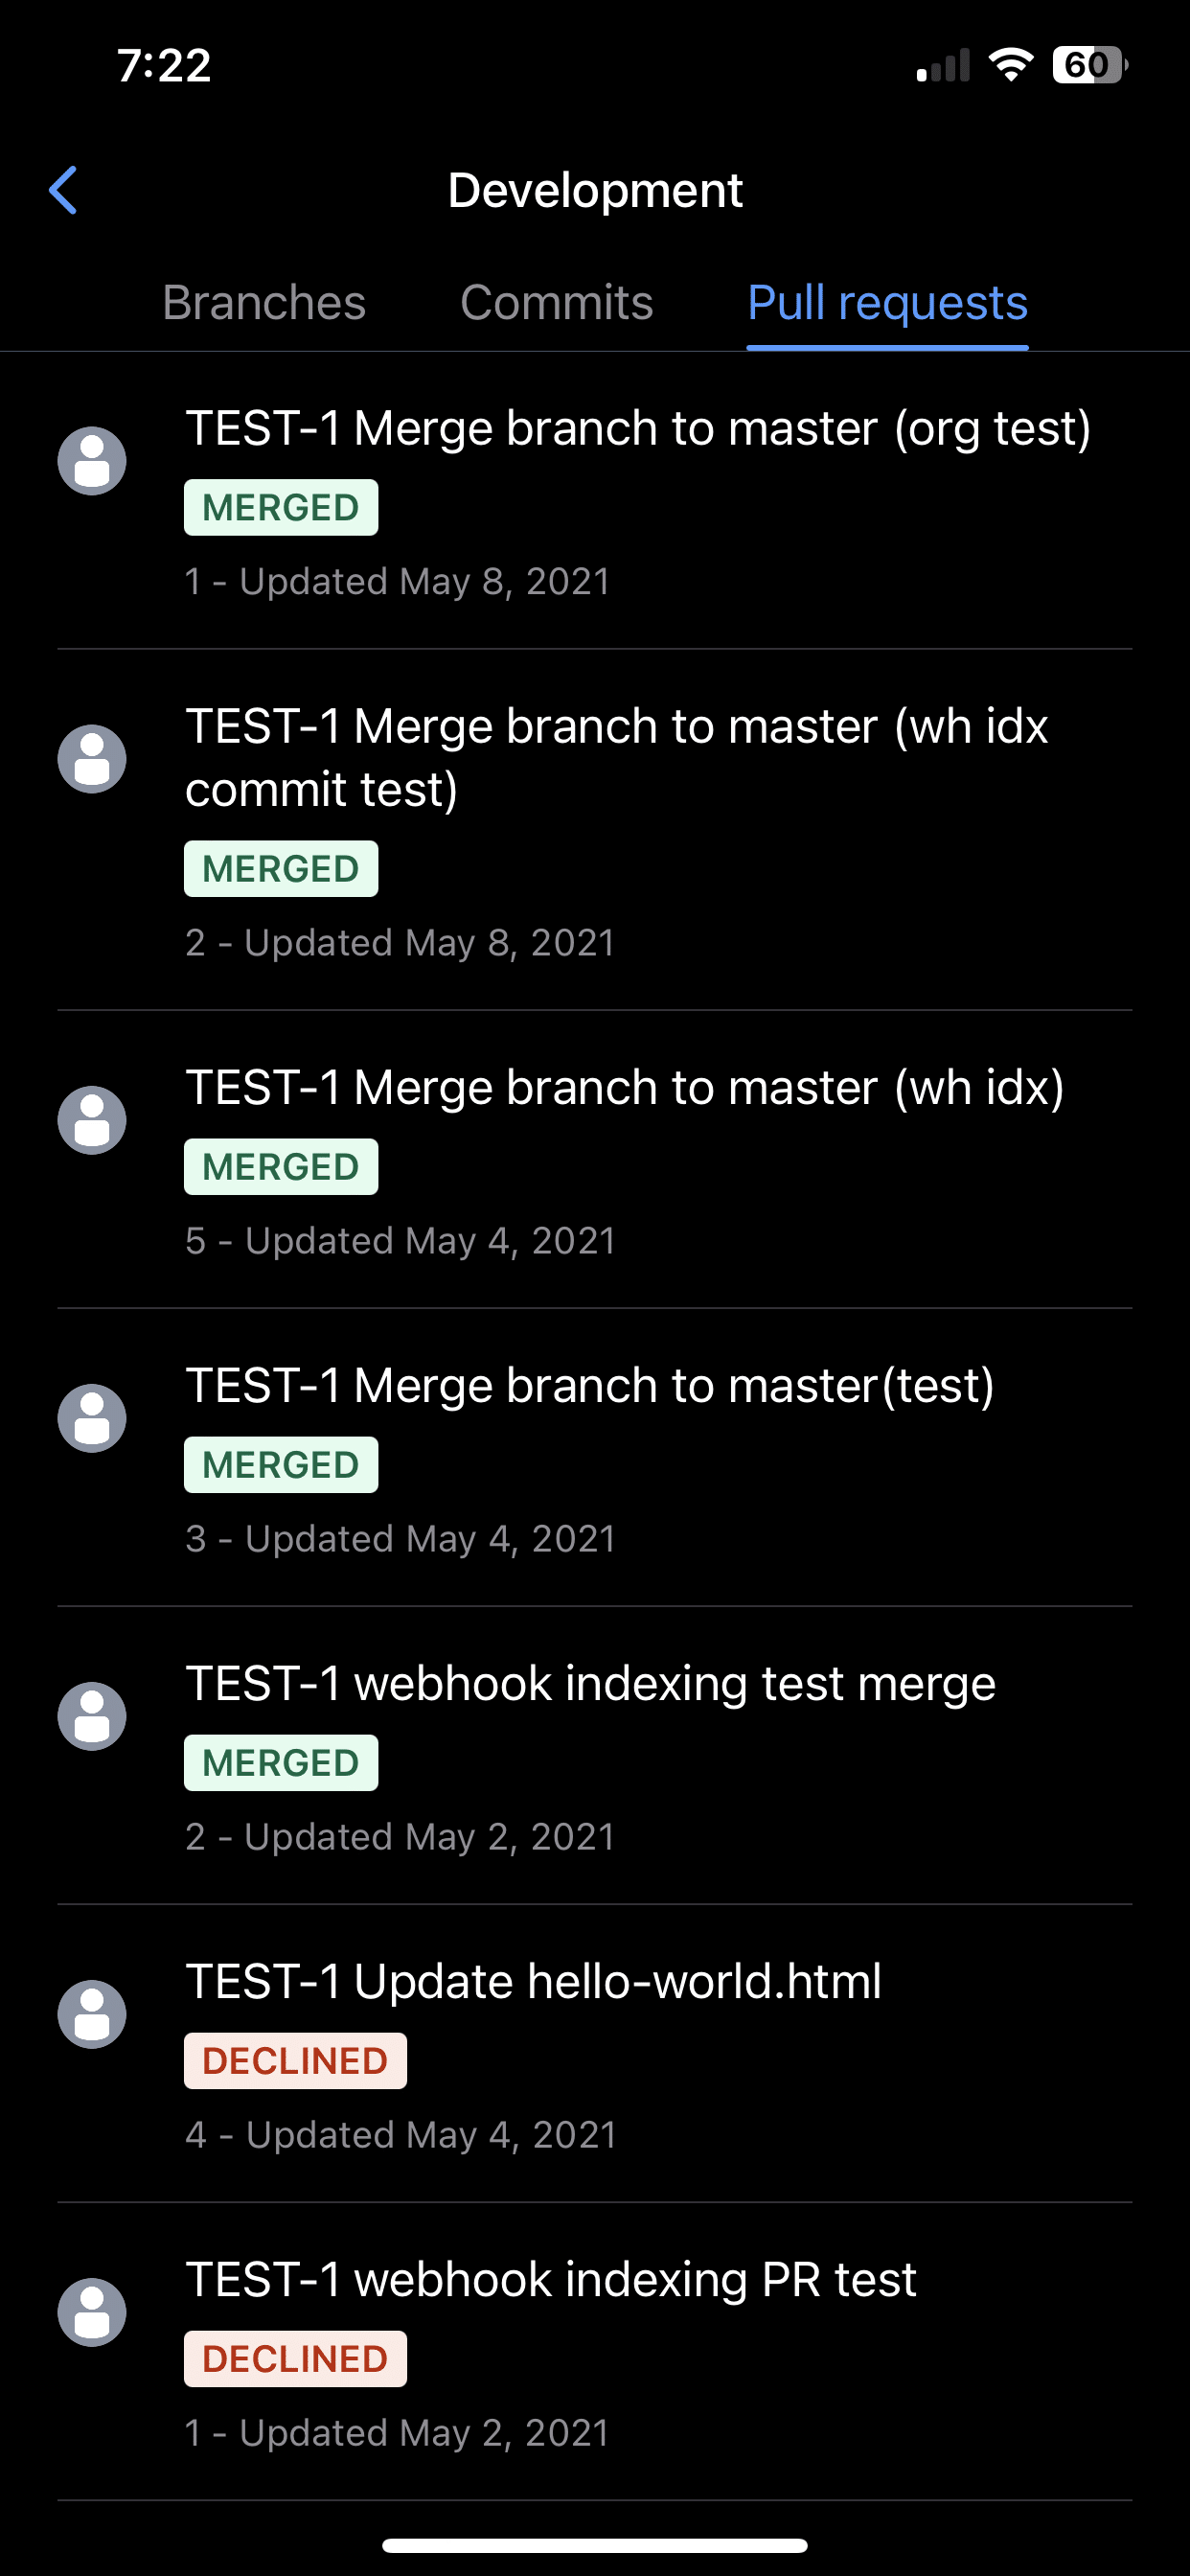Switch to the Branches tab
Image resolution: width=1190 pixels, height=2576 pixels.
[264, 302]
